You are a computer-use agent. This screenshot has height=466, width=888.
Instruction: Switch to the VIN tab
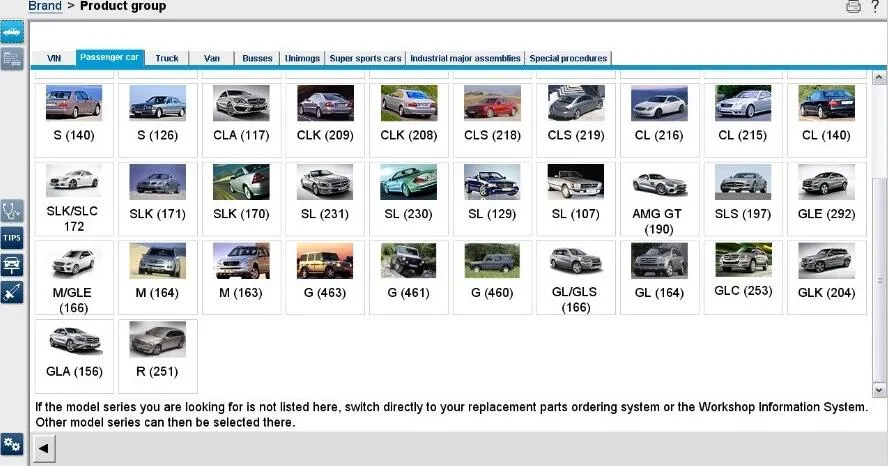pos(54,58)
